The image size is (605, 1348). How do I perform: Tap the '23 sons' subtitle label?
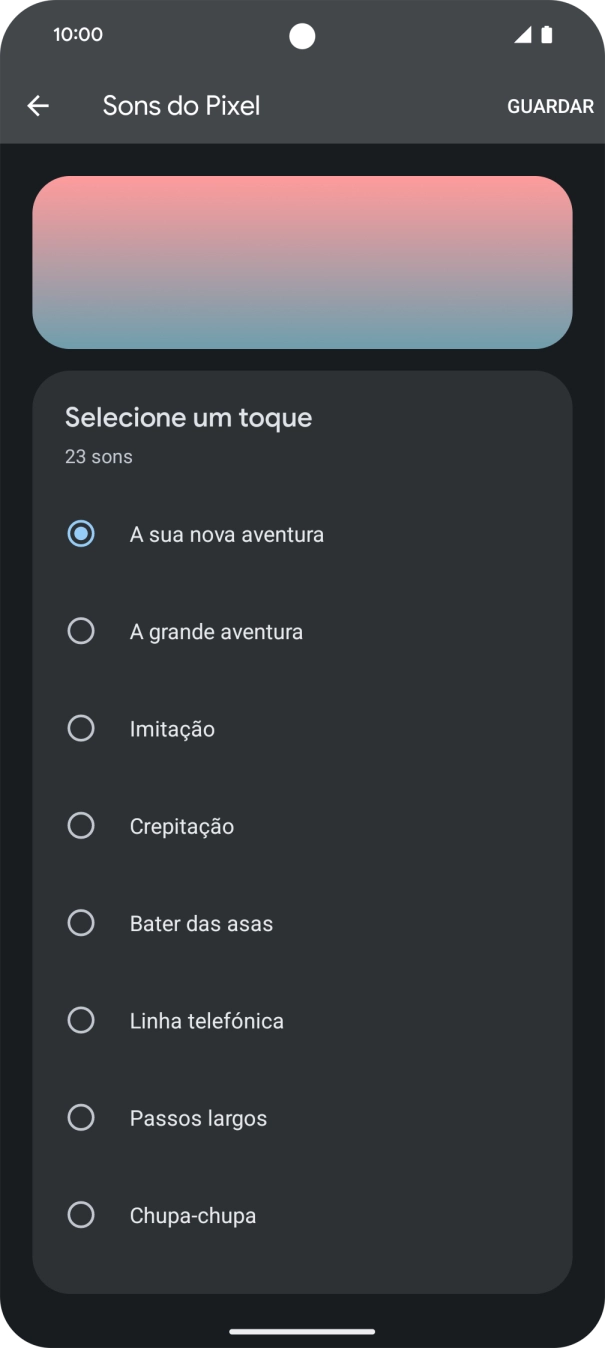[x=97, y=456]
